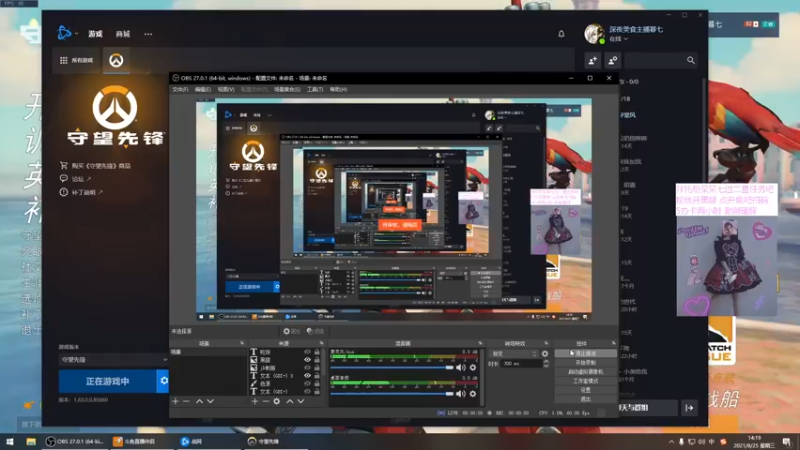Click the 滤镜 filters button in OBS
The width and height of the screenshot is (800, 450).
click(315, 331)
